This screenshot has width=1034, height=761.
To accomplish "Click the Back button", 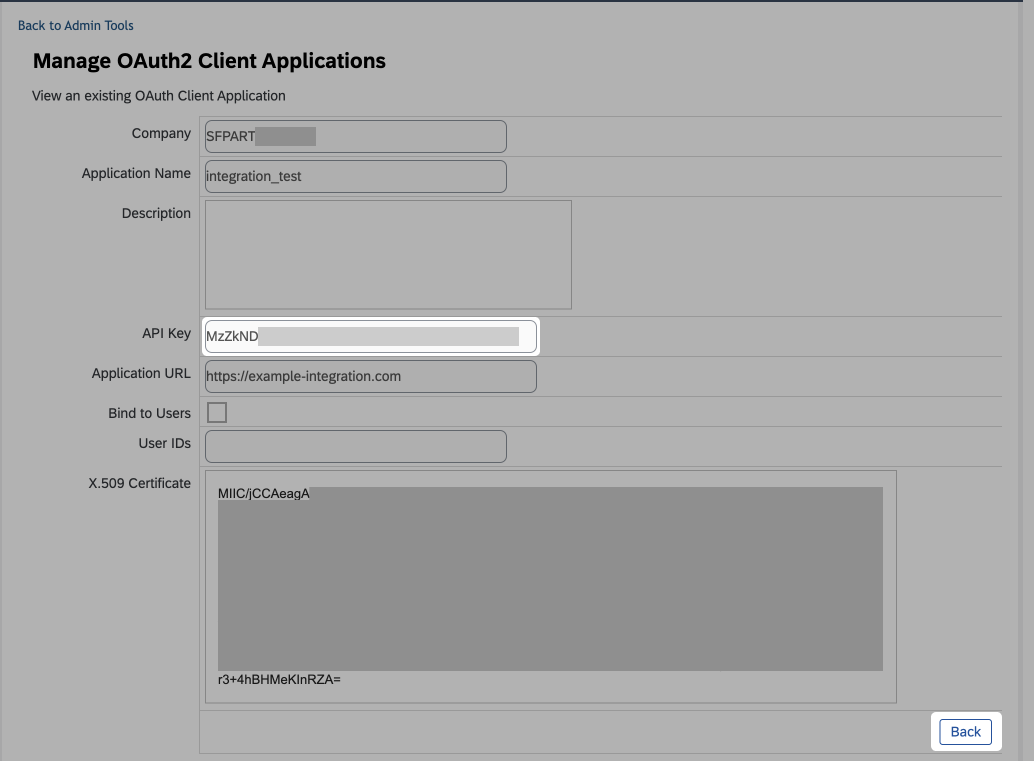I will [x=965, y=732].
